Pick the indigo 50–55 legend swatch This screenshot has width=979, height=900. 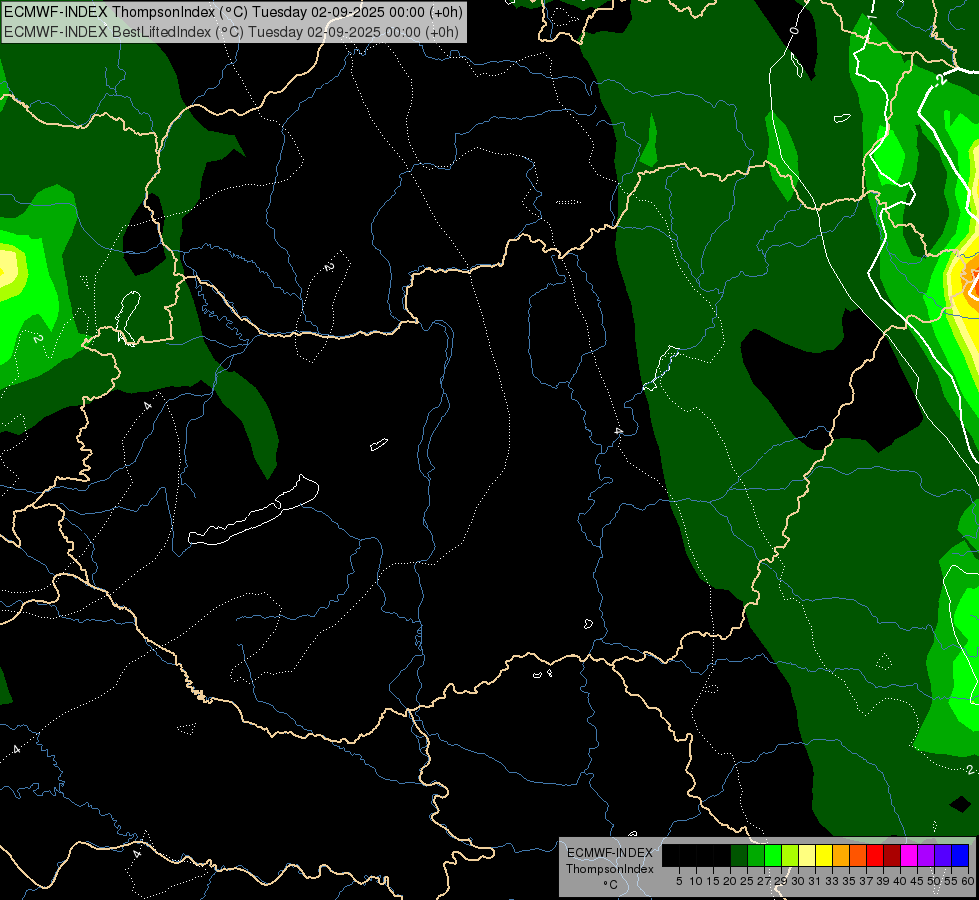[943, 855]
